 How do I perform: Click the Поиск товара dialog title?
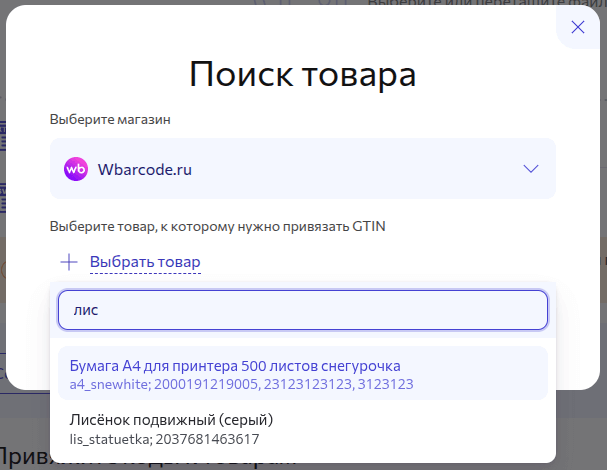(302, 75)
